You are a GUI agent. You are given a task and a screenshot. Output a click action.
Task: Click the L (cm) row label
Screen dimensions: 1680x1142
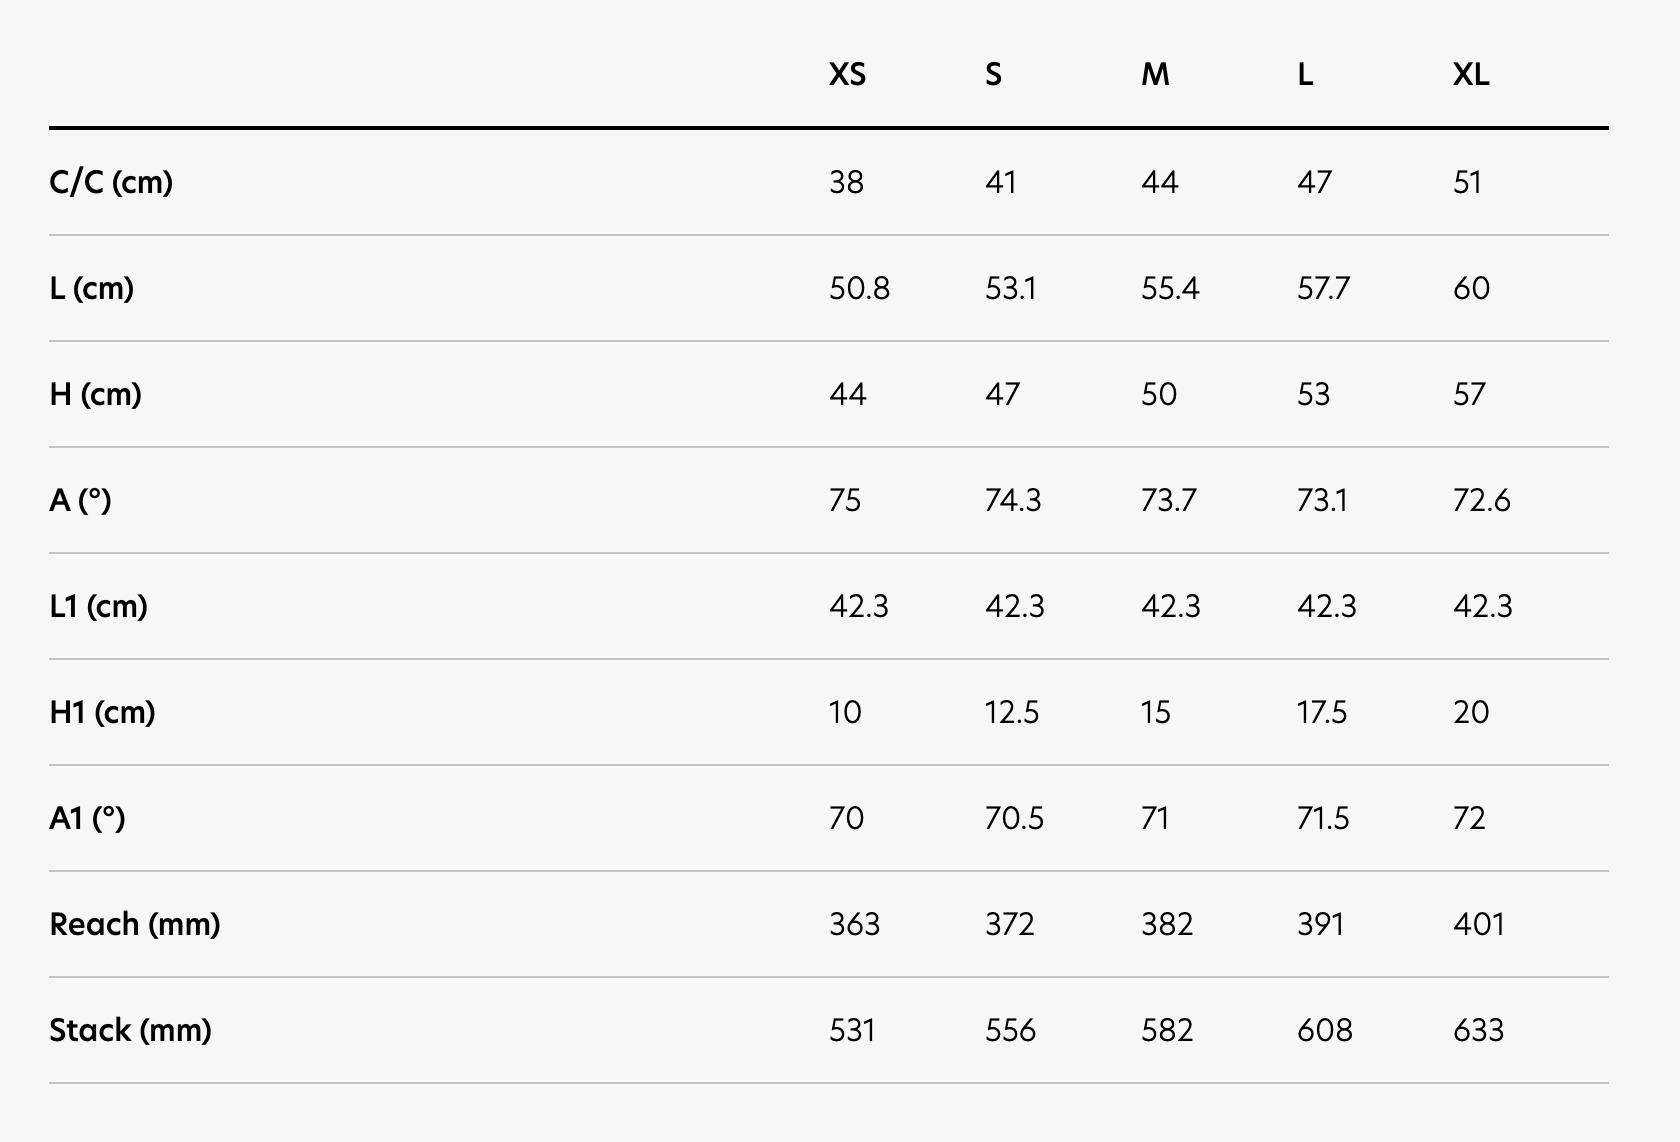(91, 288)
